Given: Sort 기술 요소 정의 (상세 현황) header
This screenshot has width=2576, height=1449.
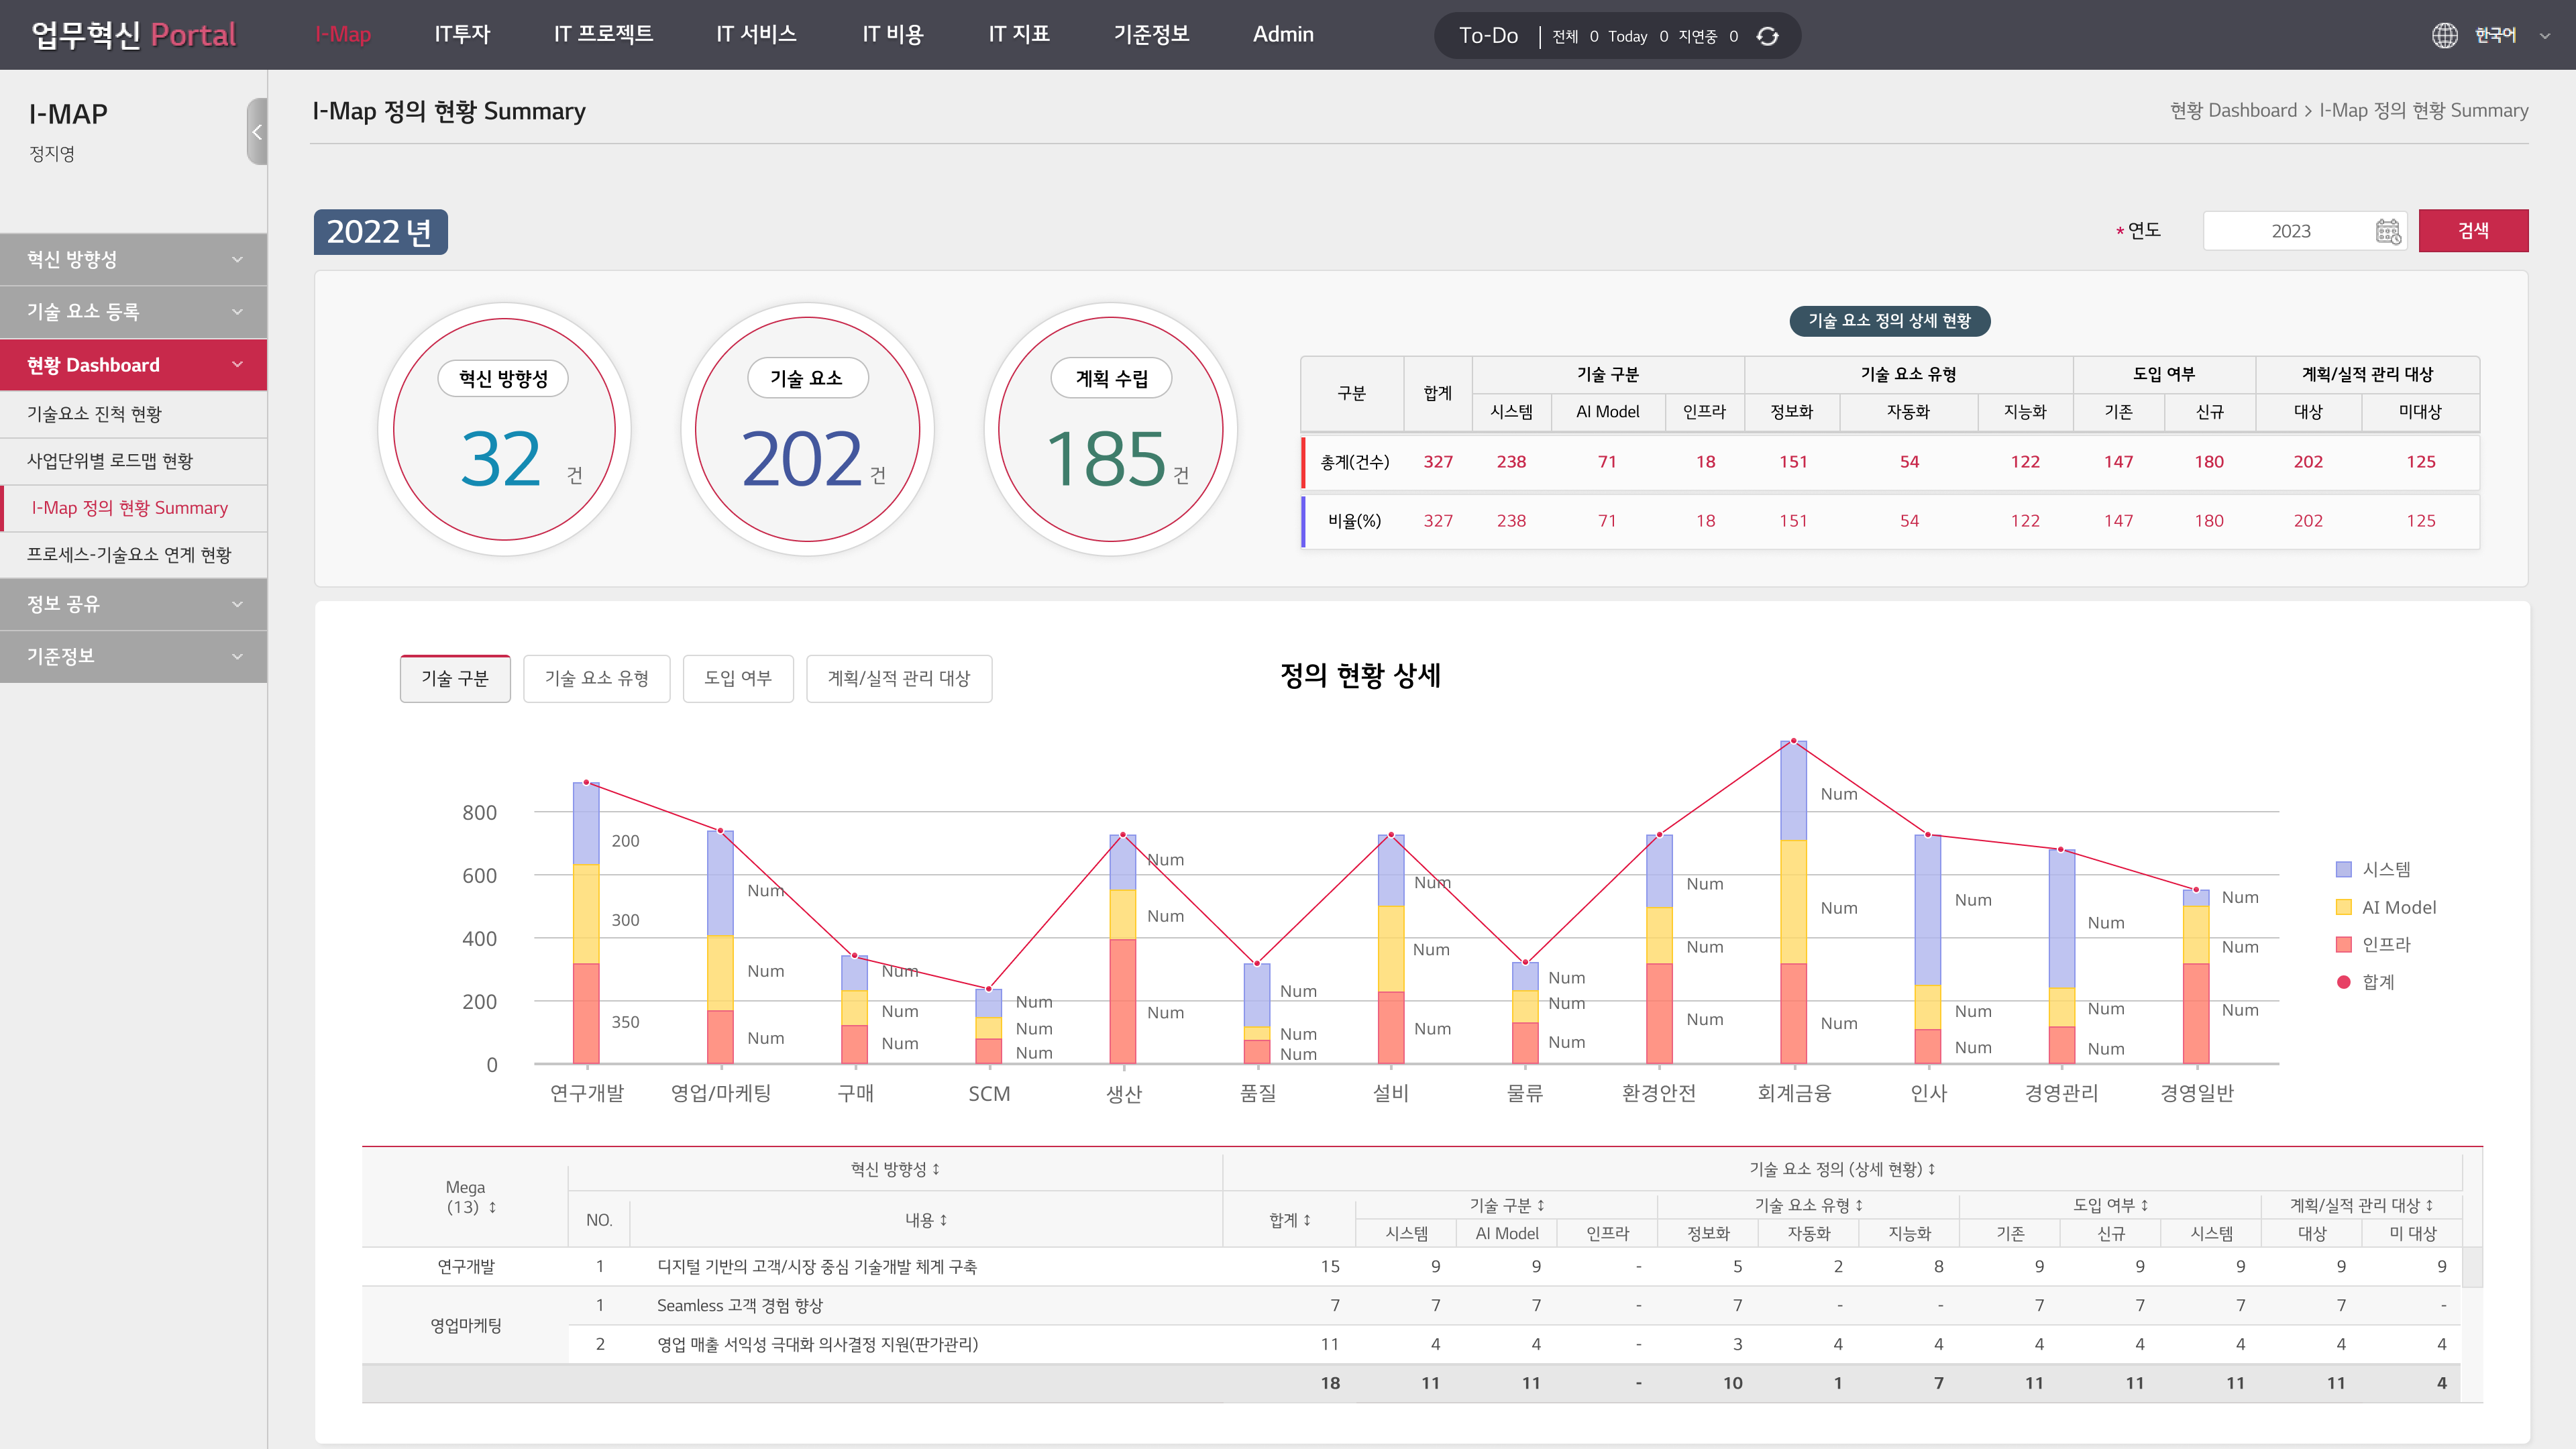Looking at the screenshot, I should coord(1931,1169).
